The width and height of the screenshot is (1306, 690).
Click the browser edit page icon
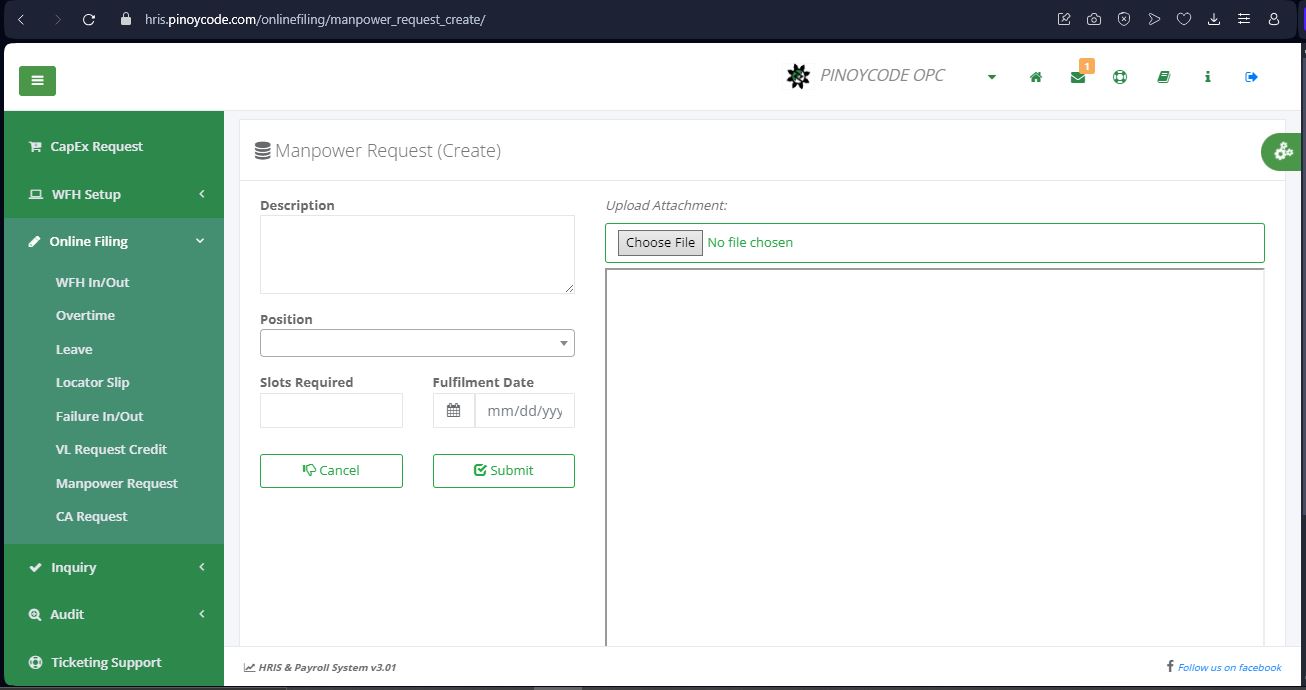click(x=1064, y=19)
